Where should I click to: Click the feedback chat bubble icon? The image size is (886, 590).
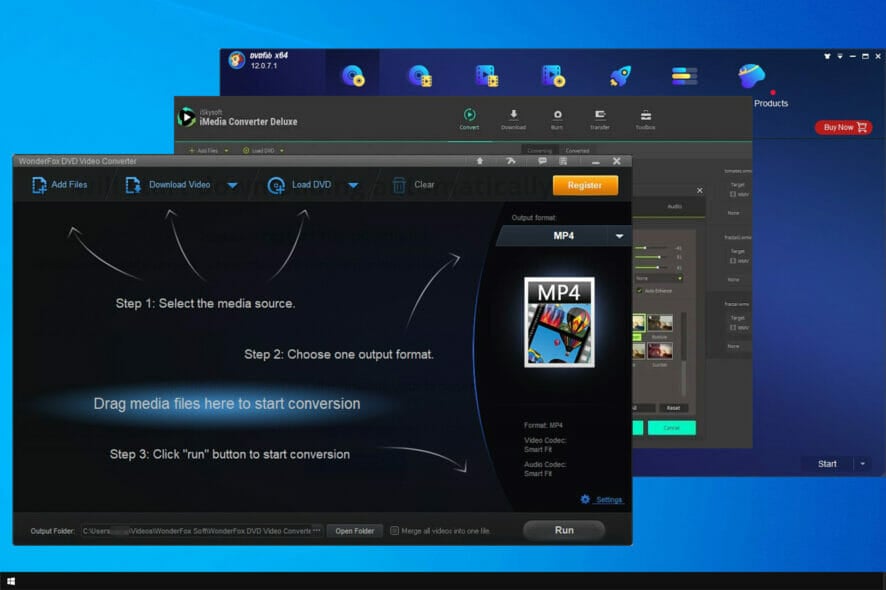click(542, 161)
